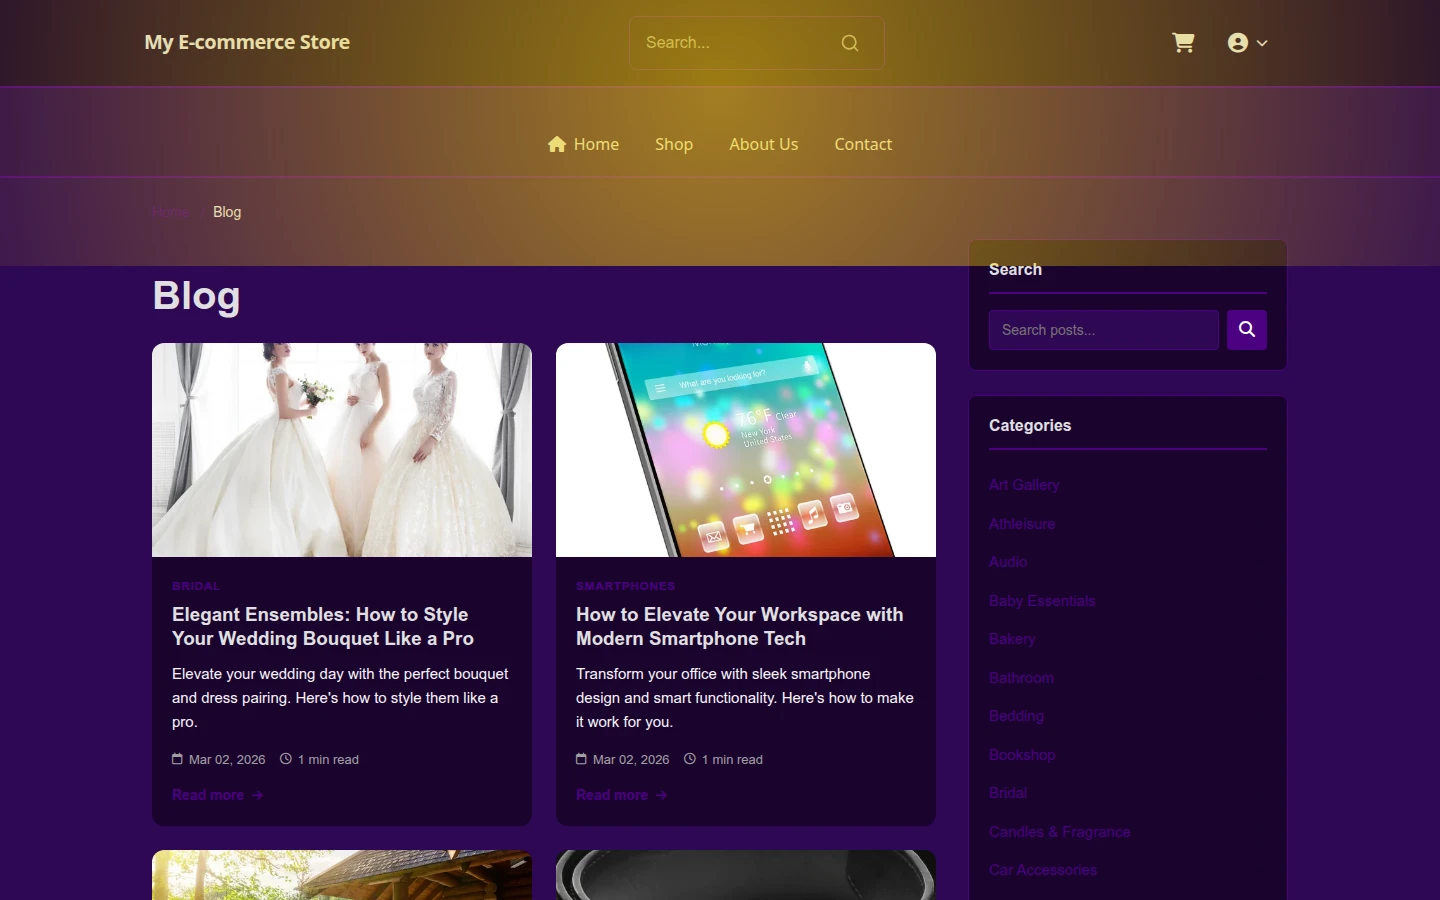Click 'Mar 02, 2026' on the smartphone post
1440x900 pixels.
631,760
